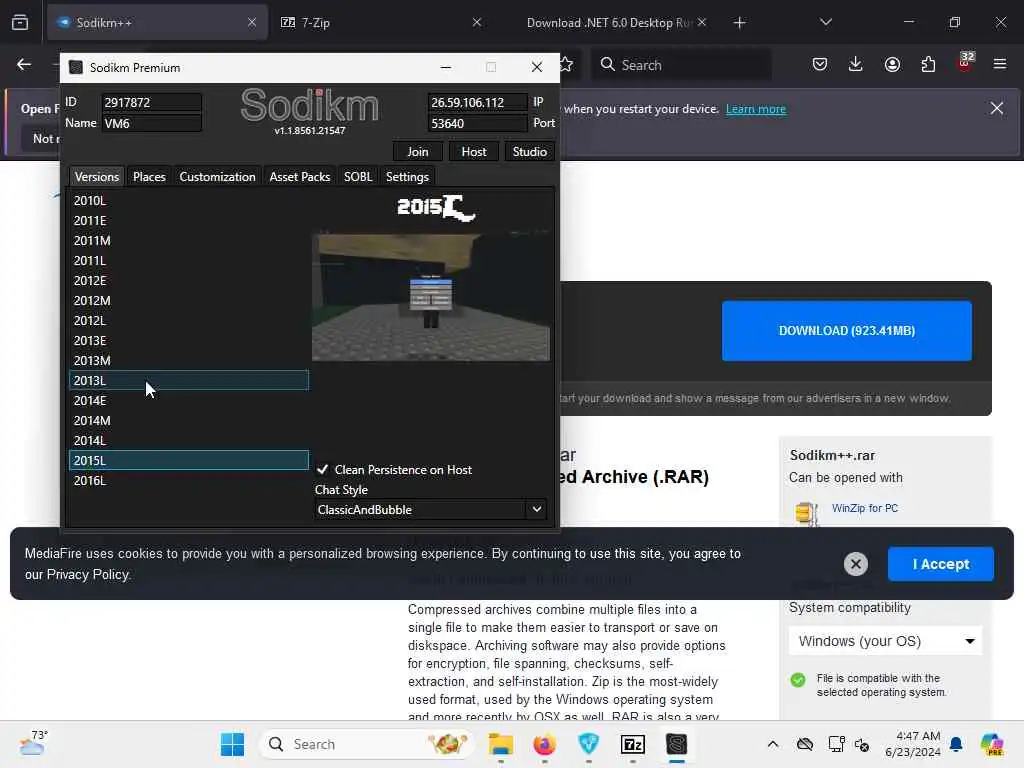
Task: Click the Studio button
Action: [x=530, y=152]
